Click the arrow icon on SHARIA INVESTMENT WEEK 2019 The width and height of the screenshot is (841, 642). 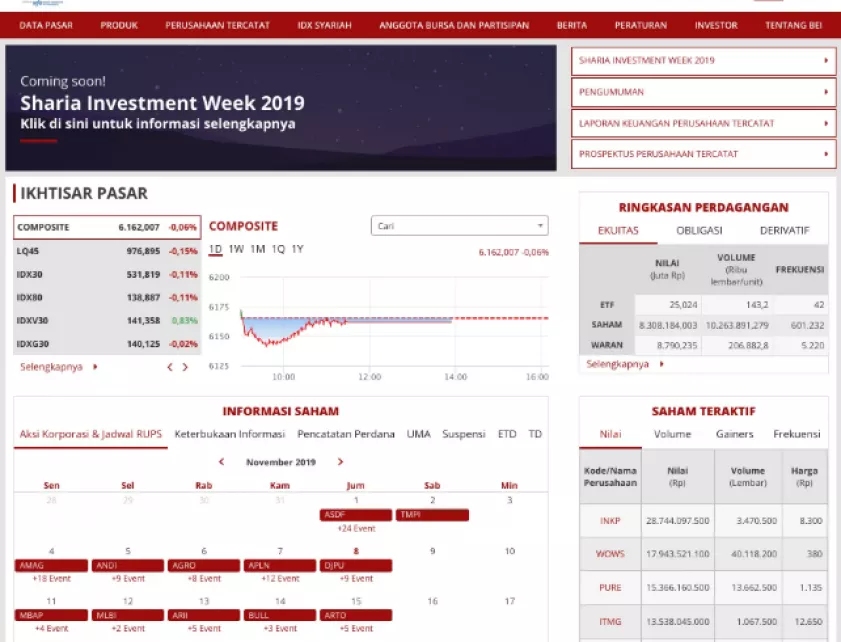(x=827, y=60)
